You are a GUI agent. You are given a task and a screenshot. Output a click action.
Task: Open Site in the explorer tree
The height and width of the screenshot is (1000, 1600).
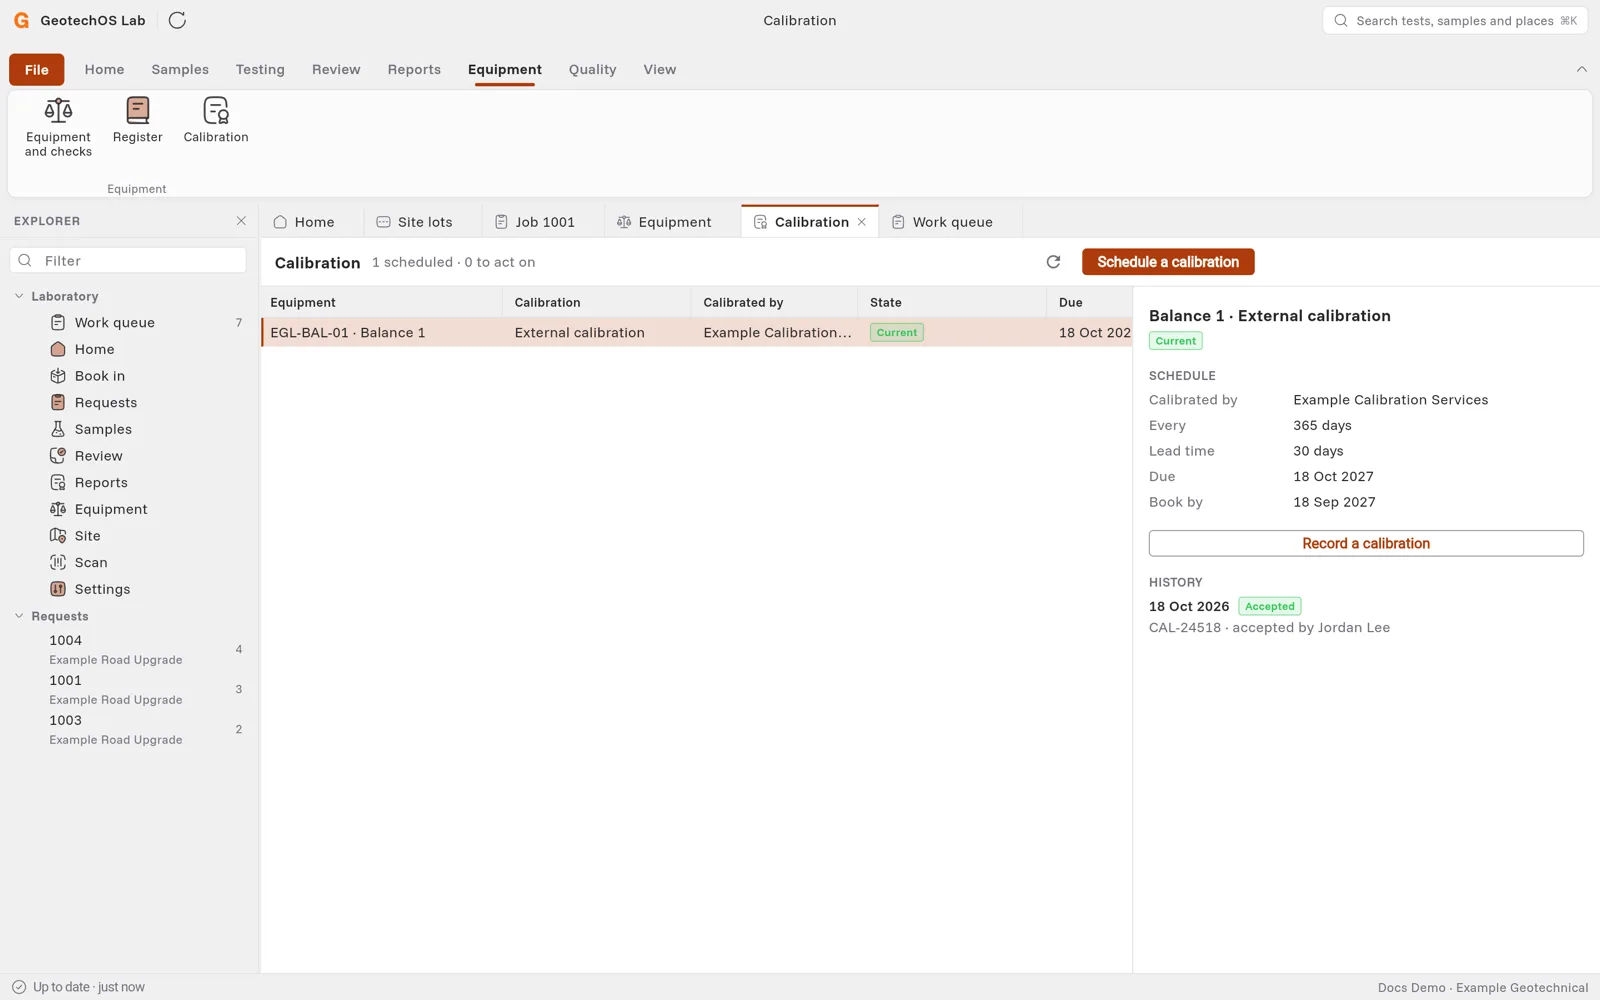(128, 536)
